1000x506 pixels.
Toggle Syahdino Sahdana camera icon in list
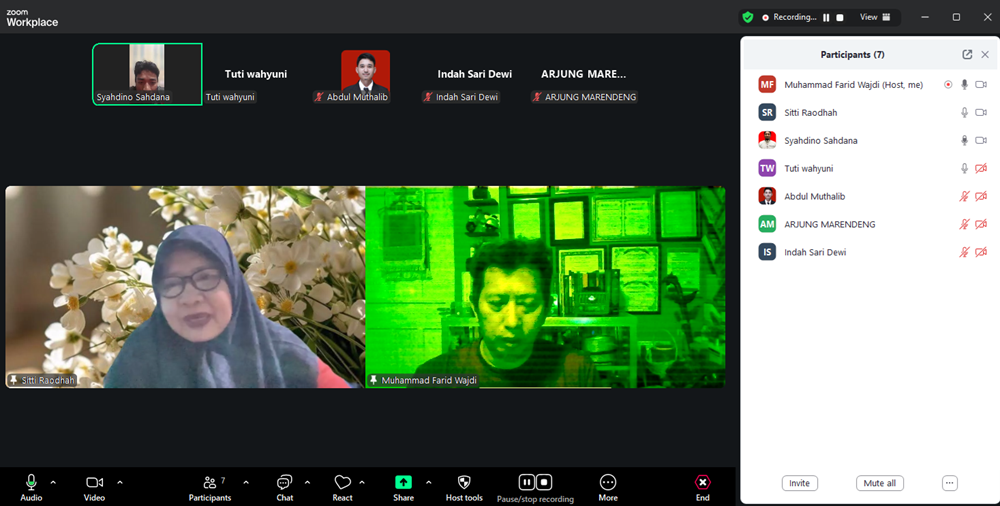[x=981, y=140]
